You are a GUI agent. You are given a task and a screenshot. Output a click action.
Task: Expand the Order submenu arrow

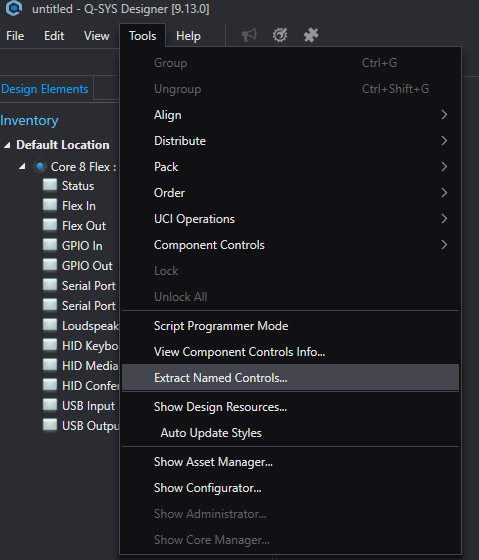pyautogui.click(x=444, y=193)
